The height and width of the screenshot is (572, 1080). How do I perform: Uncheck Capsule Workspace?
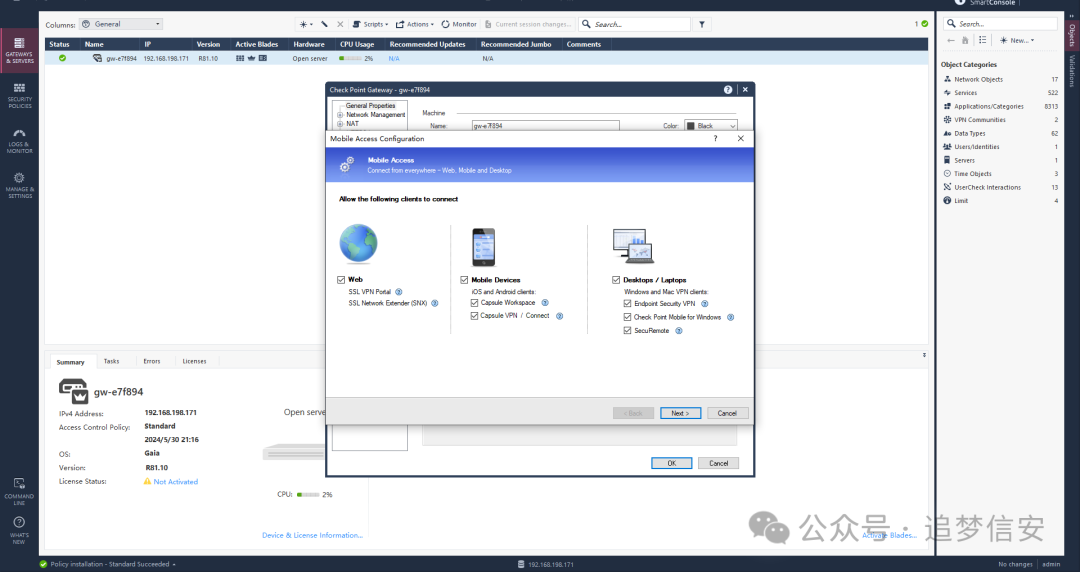click(475, 303)
